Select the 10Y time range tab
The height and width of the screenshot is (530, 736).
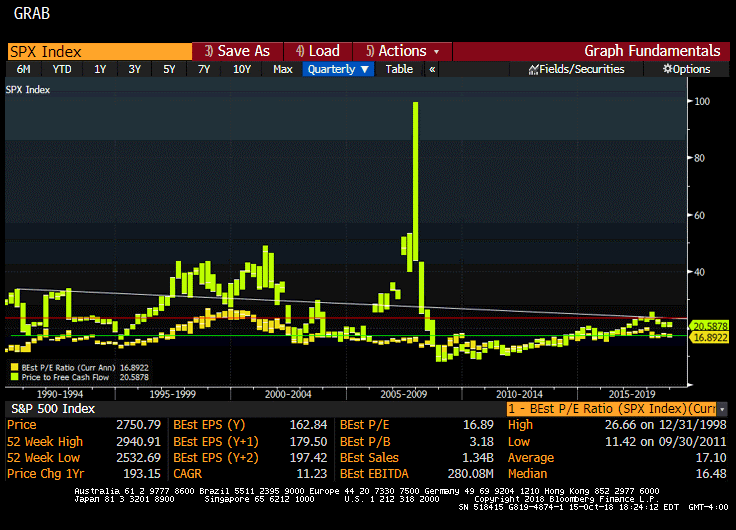point(242,69)
